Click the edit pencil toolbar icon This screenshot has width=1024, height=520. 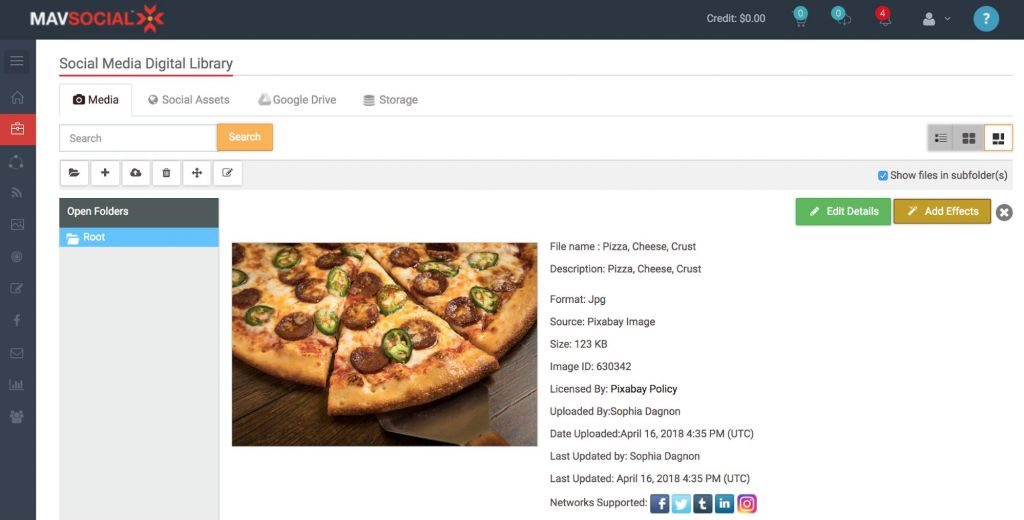click(227, 173)
